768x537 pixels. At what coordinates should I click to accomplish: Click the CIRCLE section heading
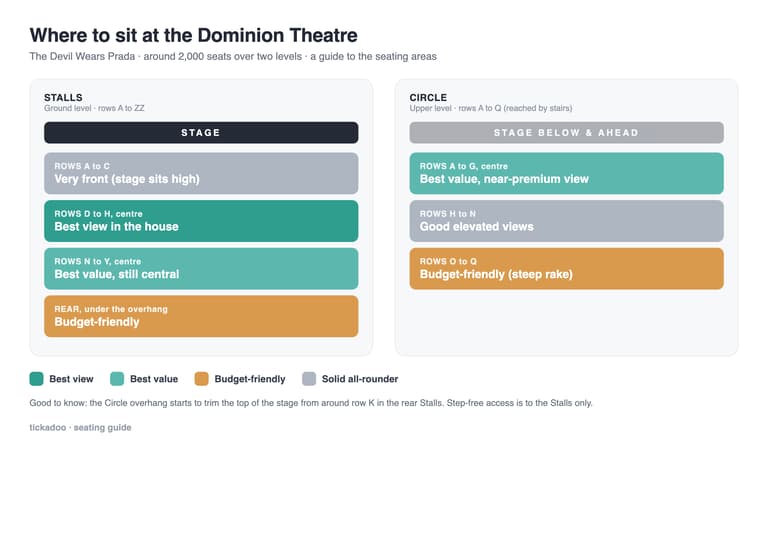(x=428, y=98)
